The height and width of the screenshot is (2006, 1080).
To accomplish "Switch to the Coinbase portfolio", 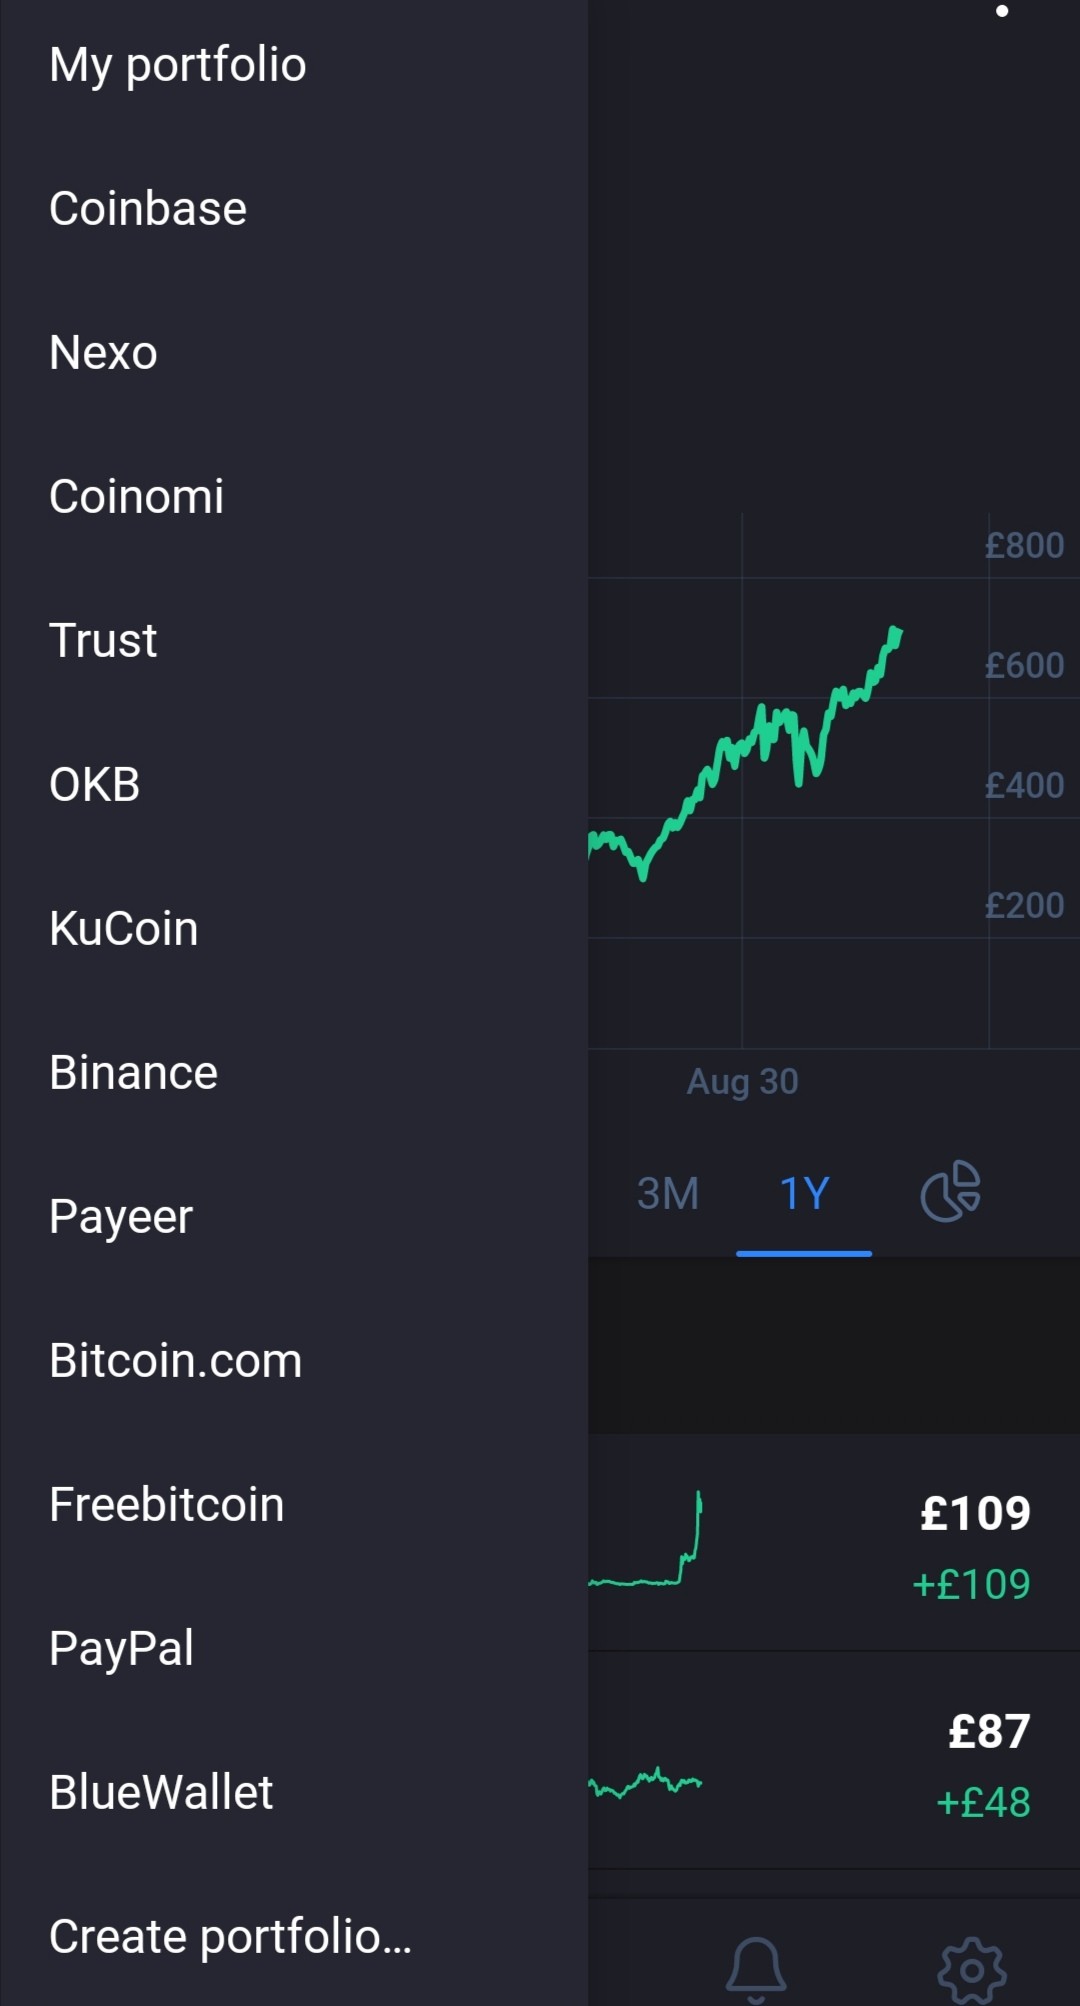I will point(294,209).
